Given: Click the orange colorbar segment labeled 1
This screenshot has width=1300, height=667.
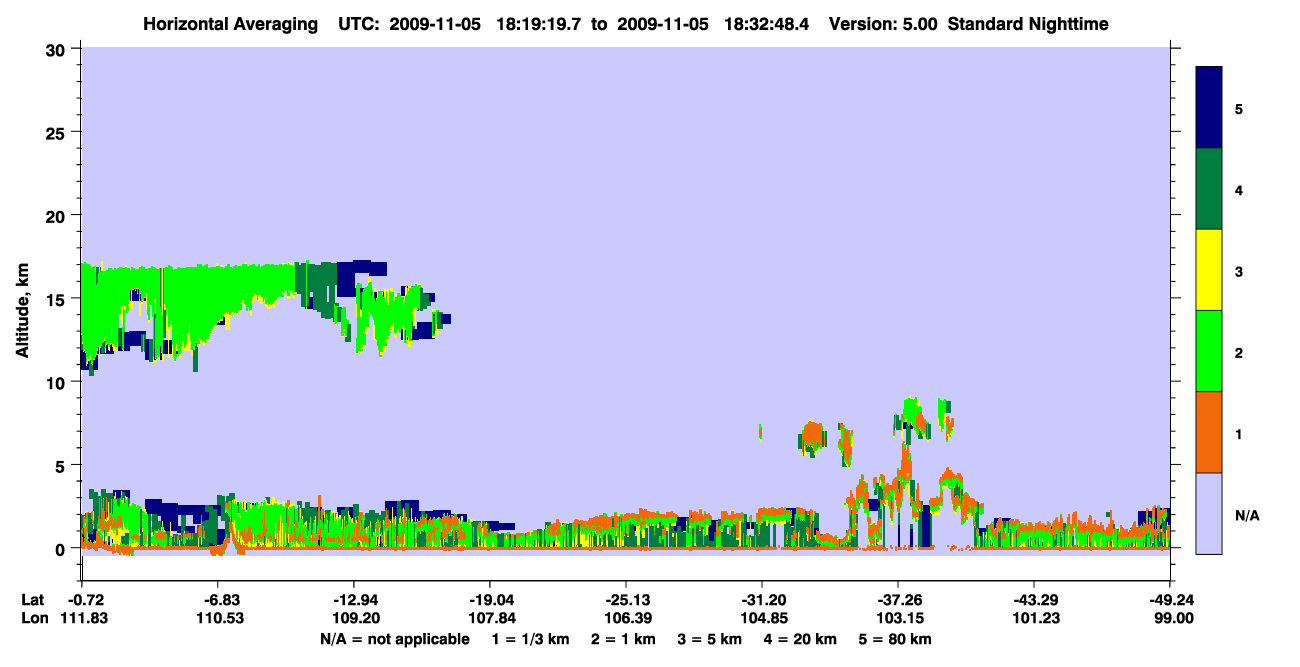Looking at the screenshot, I should coord(1210,432).
